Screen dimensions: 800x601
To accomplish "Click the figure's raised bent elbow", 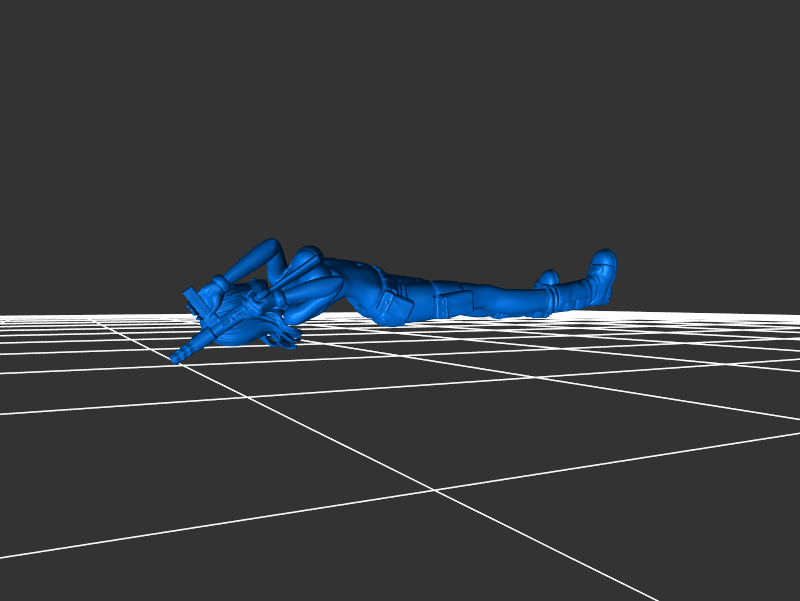I will tap(268, 245).
